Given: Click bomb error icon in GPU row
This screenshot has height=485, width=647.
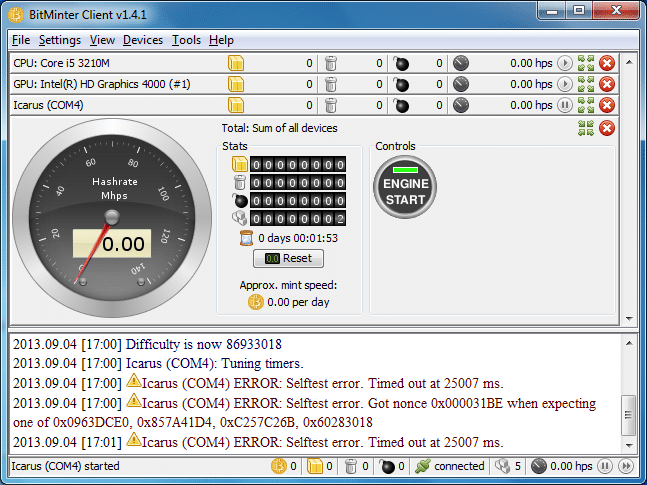Looking at the screenshot, I should pyautogui.click(x=401, y=84).
